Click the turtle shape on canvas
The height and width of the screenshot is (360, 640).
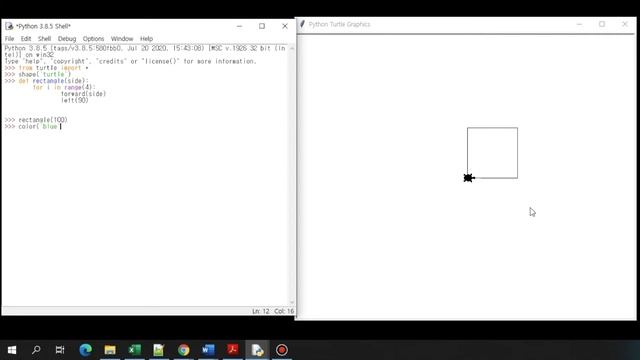[469, 178]
